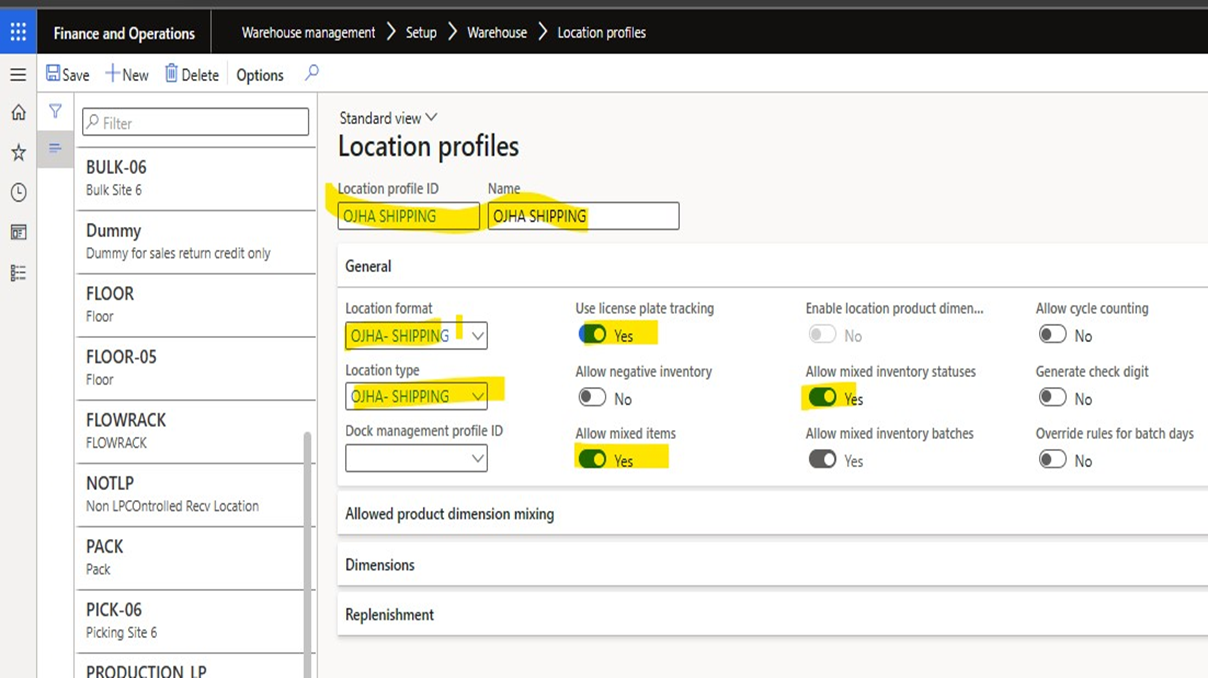Select NOTLP profile in the list
Viewport: 1208px width, 678px height.
click(196, 494)
